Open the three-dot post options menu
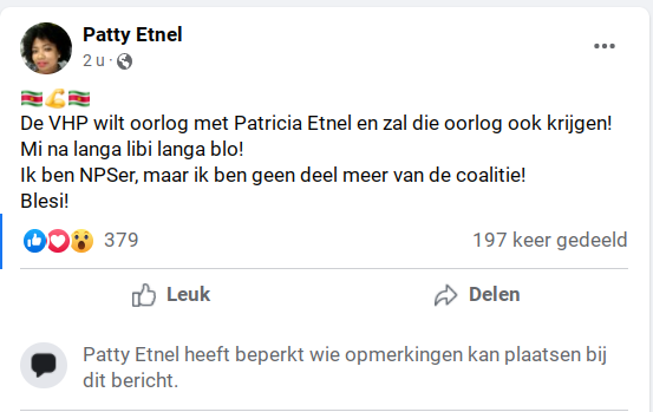The height and width of the screenshot is (412, 653). pos(604,46)
